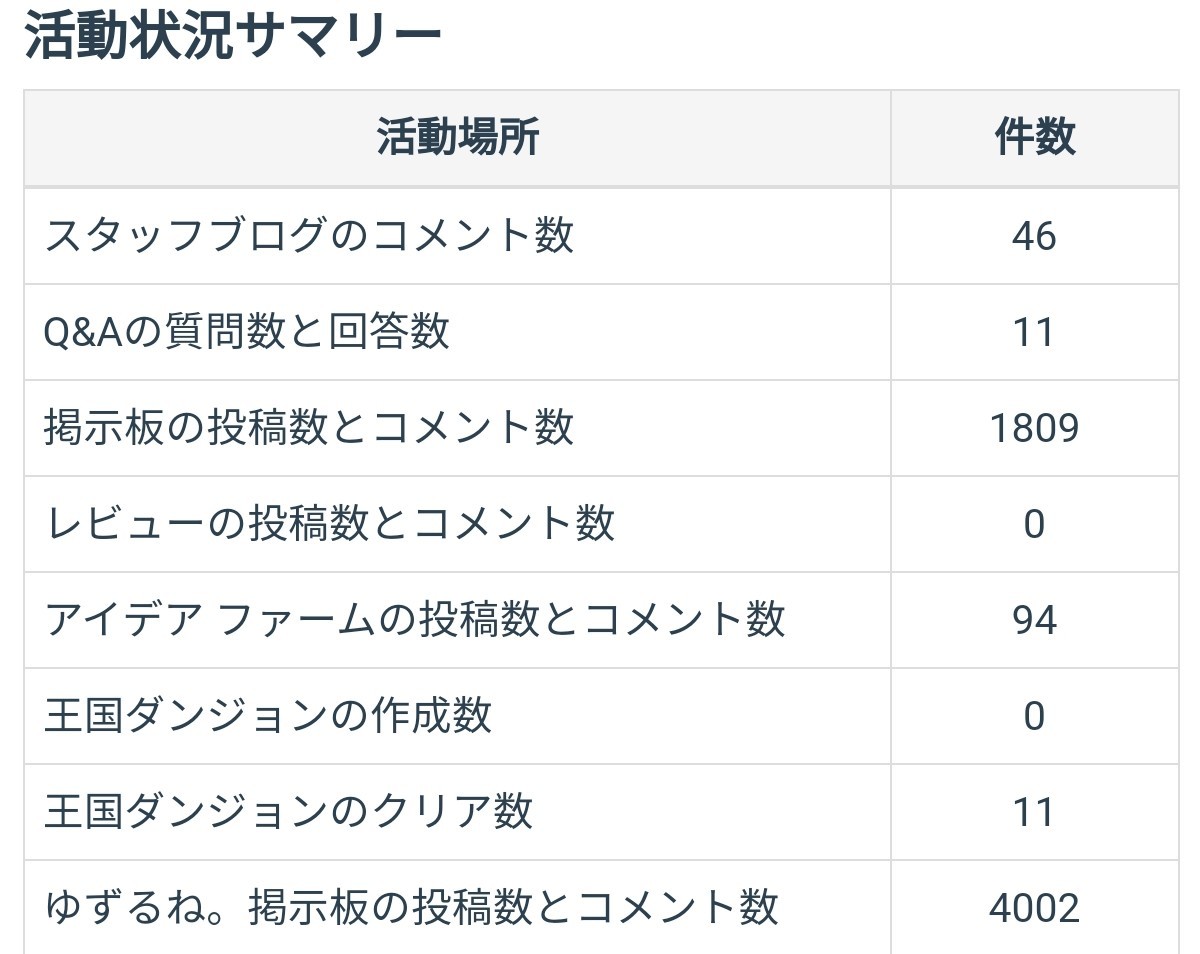Screen dimensions: 1200x954
Task: Select the 掲示板の投稿数とコメント数 label in third row
Action: (x=309, y=428)
